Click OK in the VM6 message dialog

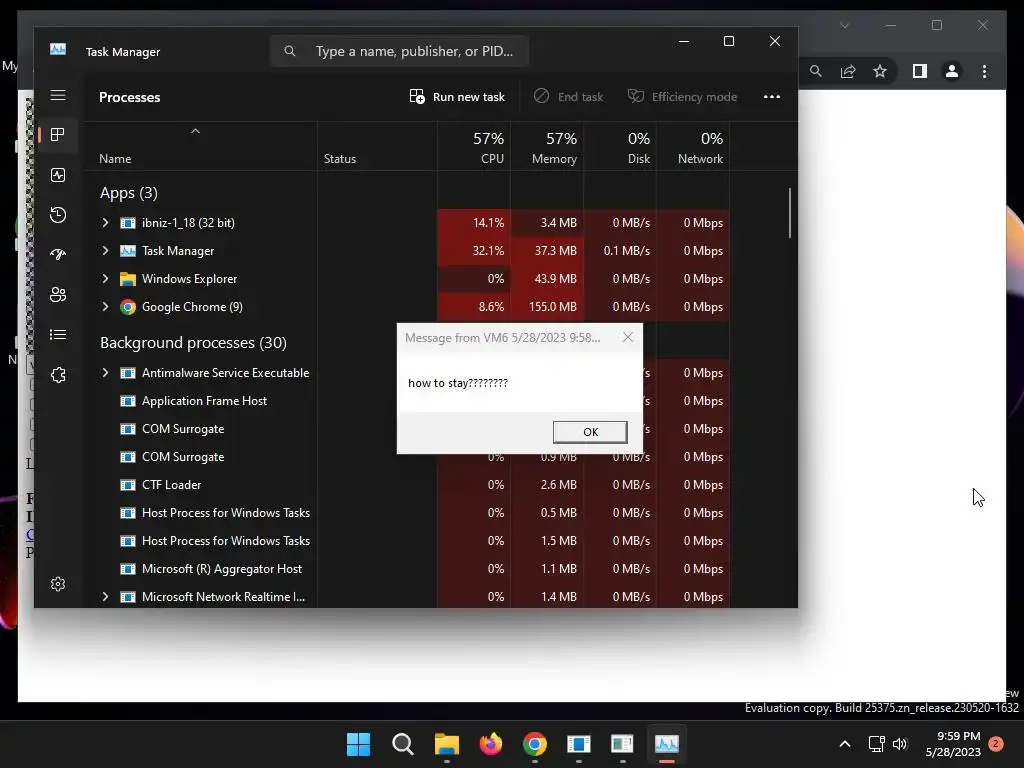coord(590,432)
